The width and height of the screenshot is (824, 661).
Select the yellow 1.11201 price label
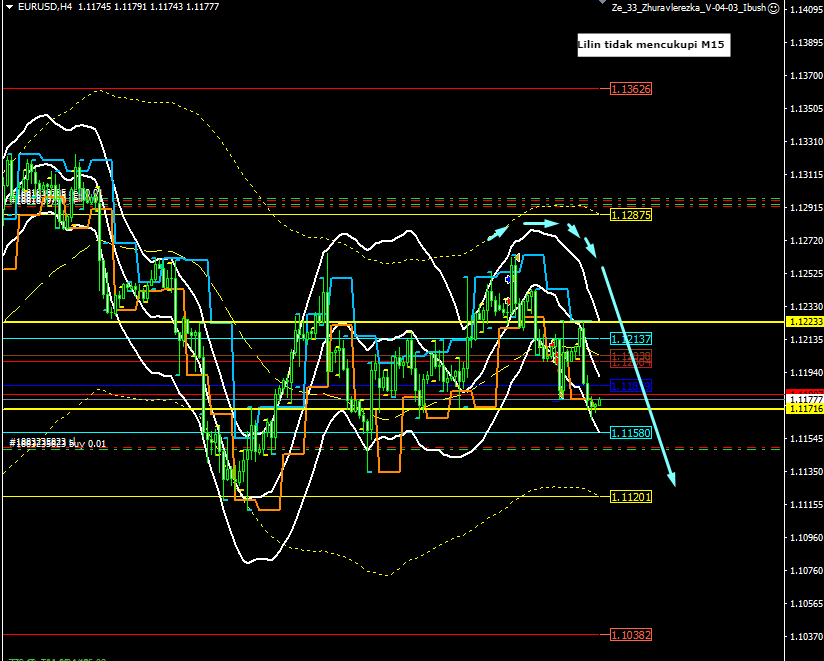(x=631, y=497)
